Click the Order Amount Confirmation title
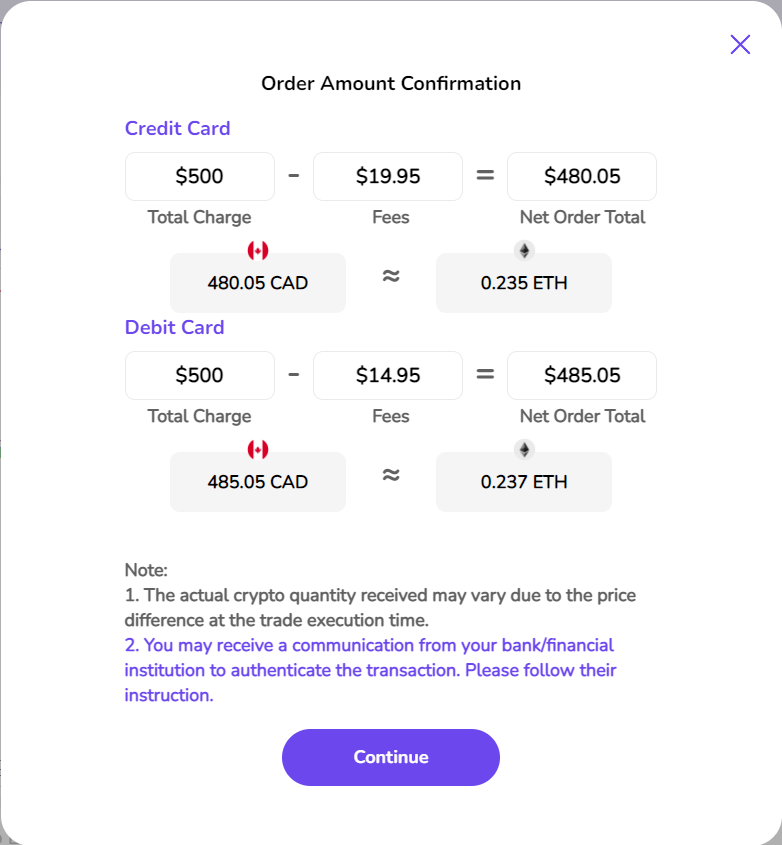This screenshot has width=782, height=845. click(391, 83)
